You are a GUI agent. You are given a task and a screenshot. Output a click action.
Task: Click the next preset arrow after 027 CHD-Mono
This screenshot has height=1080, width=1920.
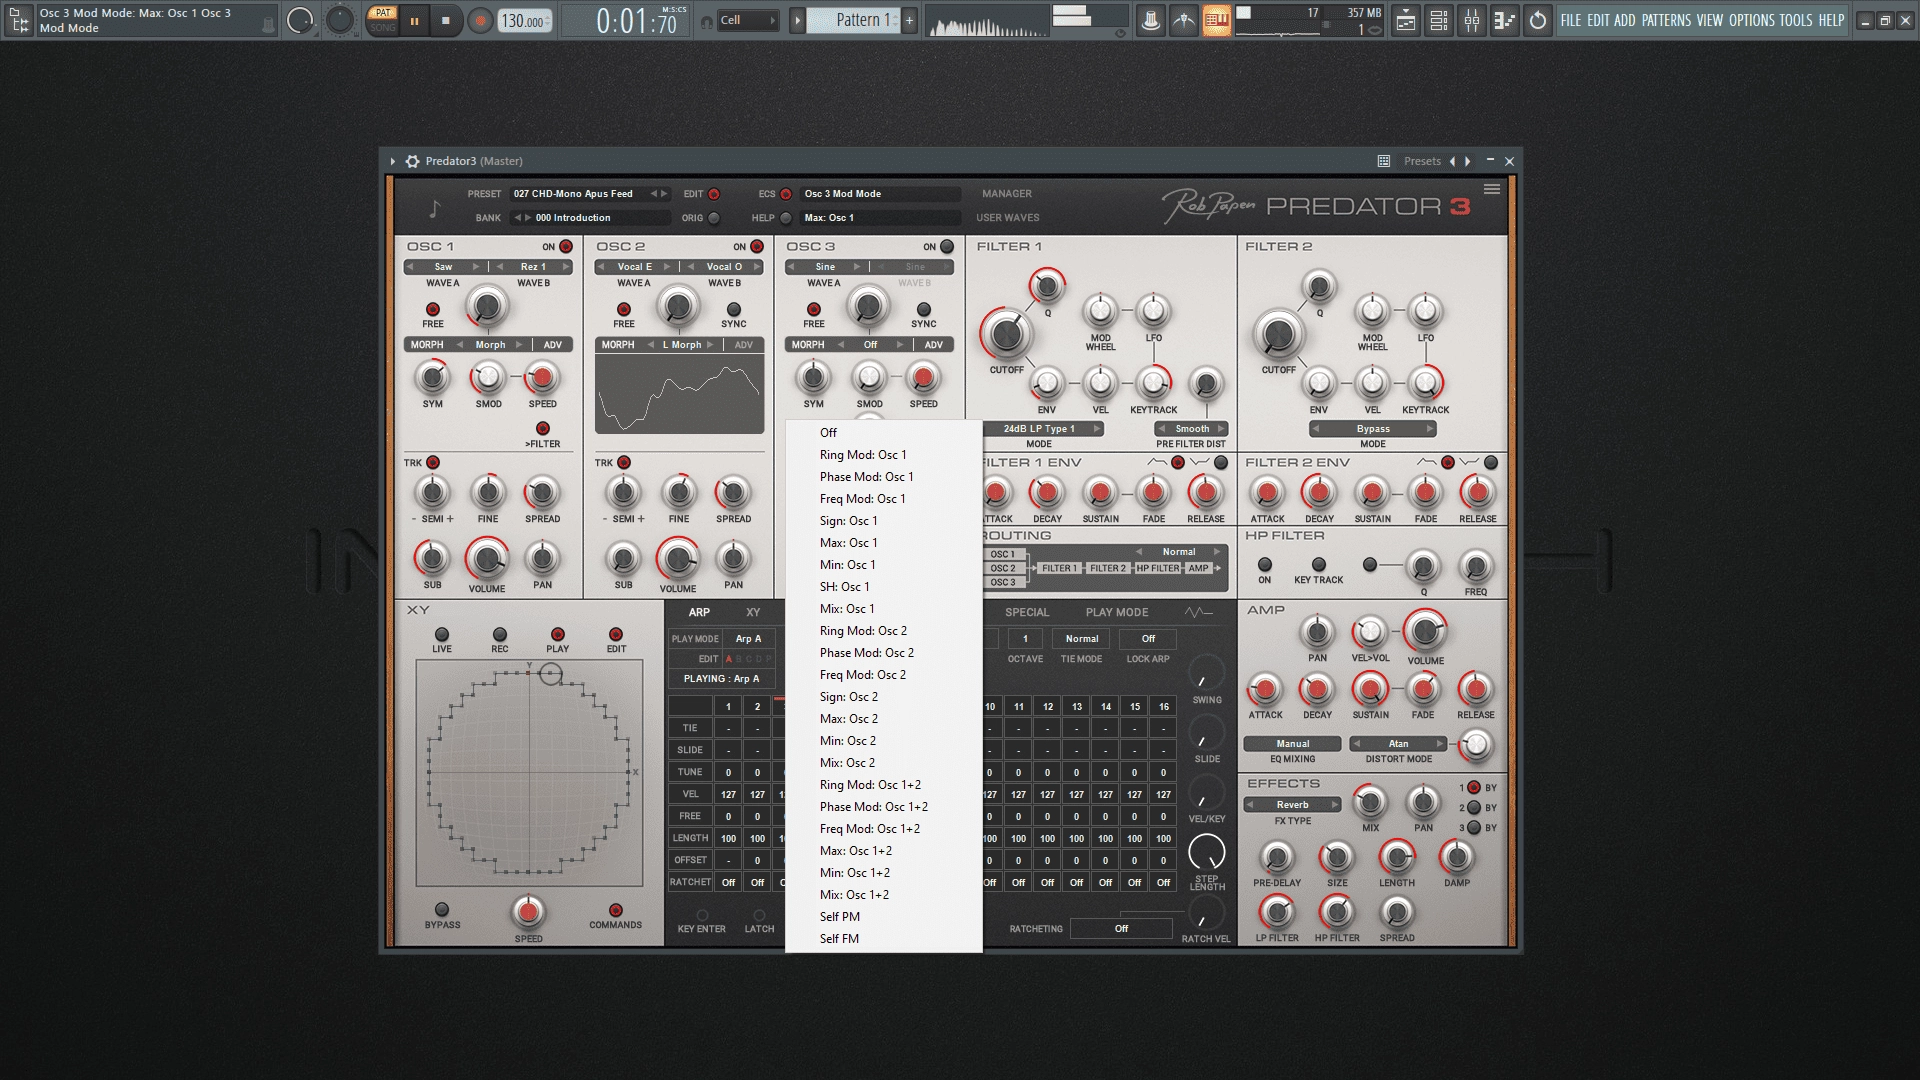(x=663, y=194)
